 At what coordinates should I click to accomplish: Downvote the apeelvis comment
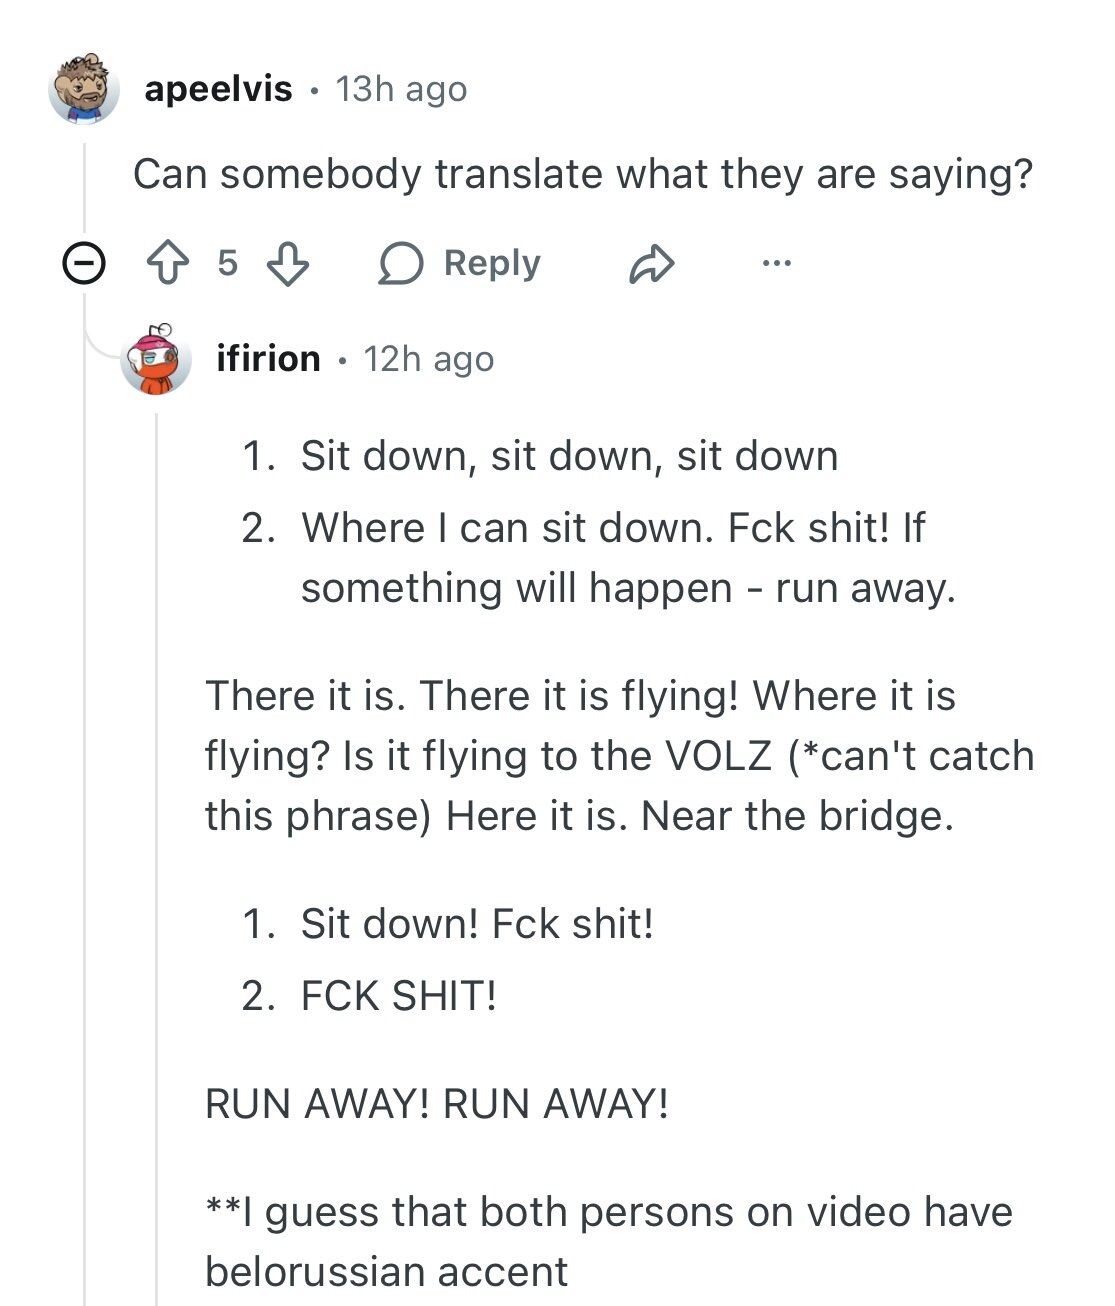point(288,264)
